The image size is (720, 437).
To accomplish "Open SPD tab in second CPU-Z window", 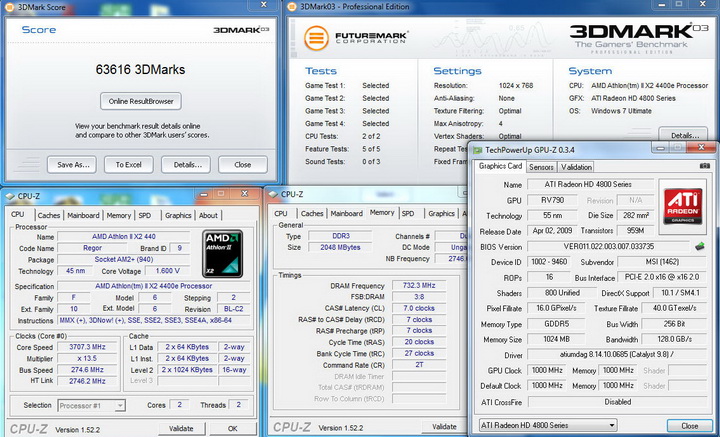I will [x=408, y=213].
